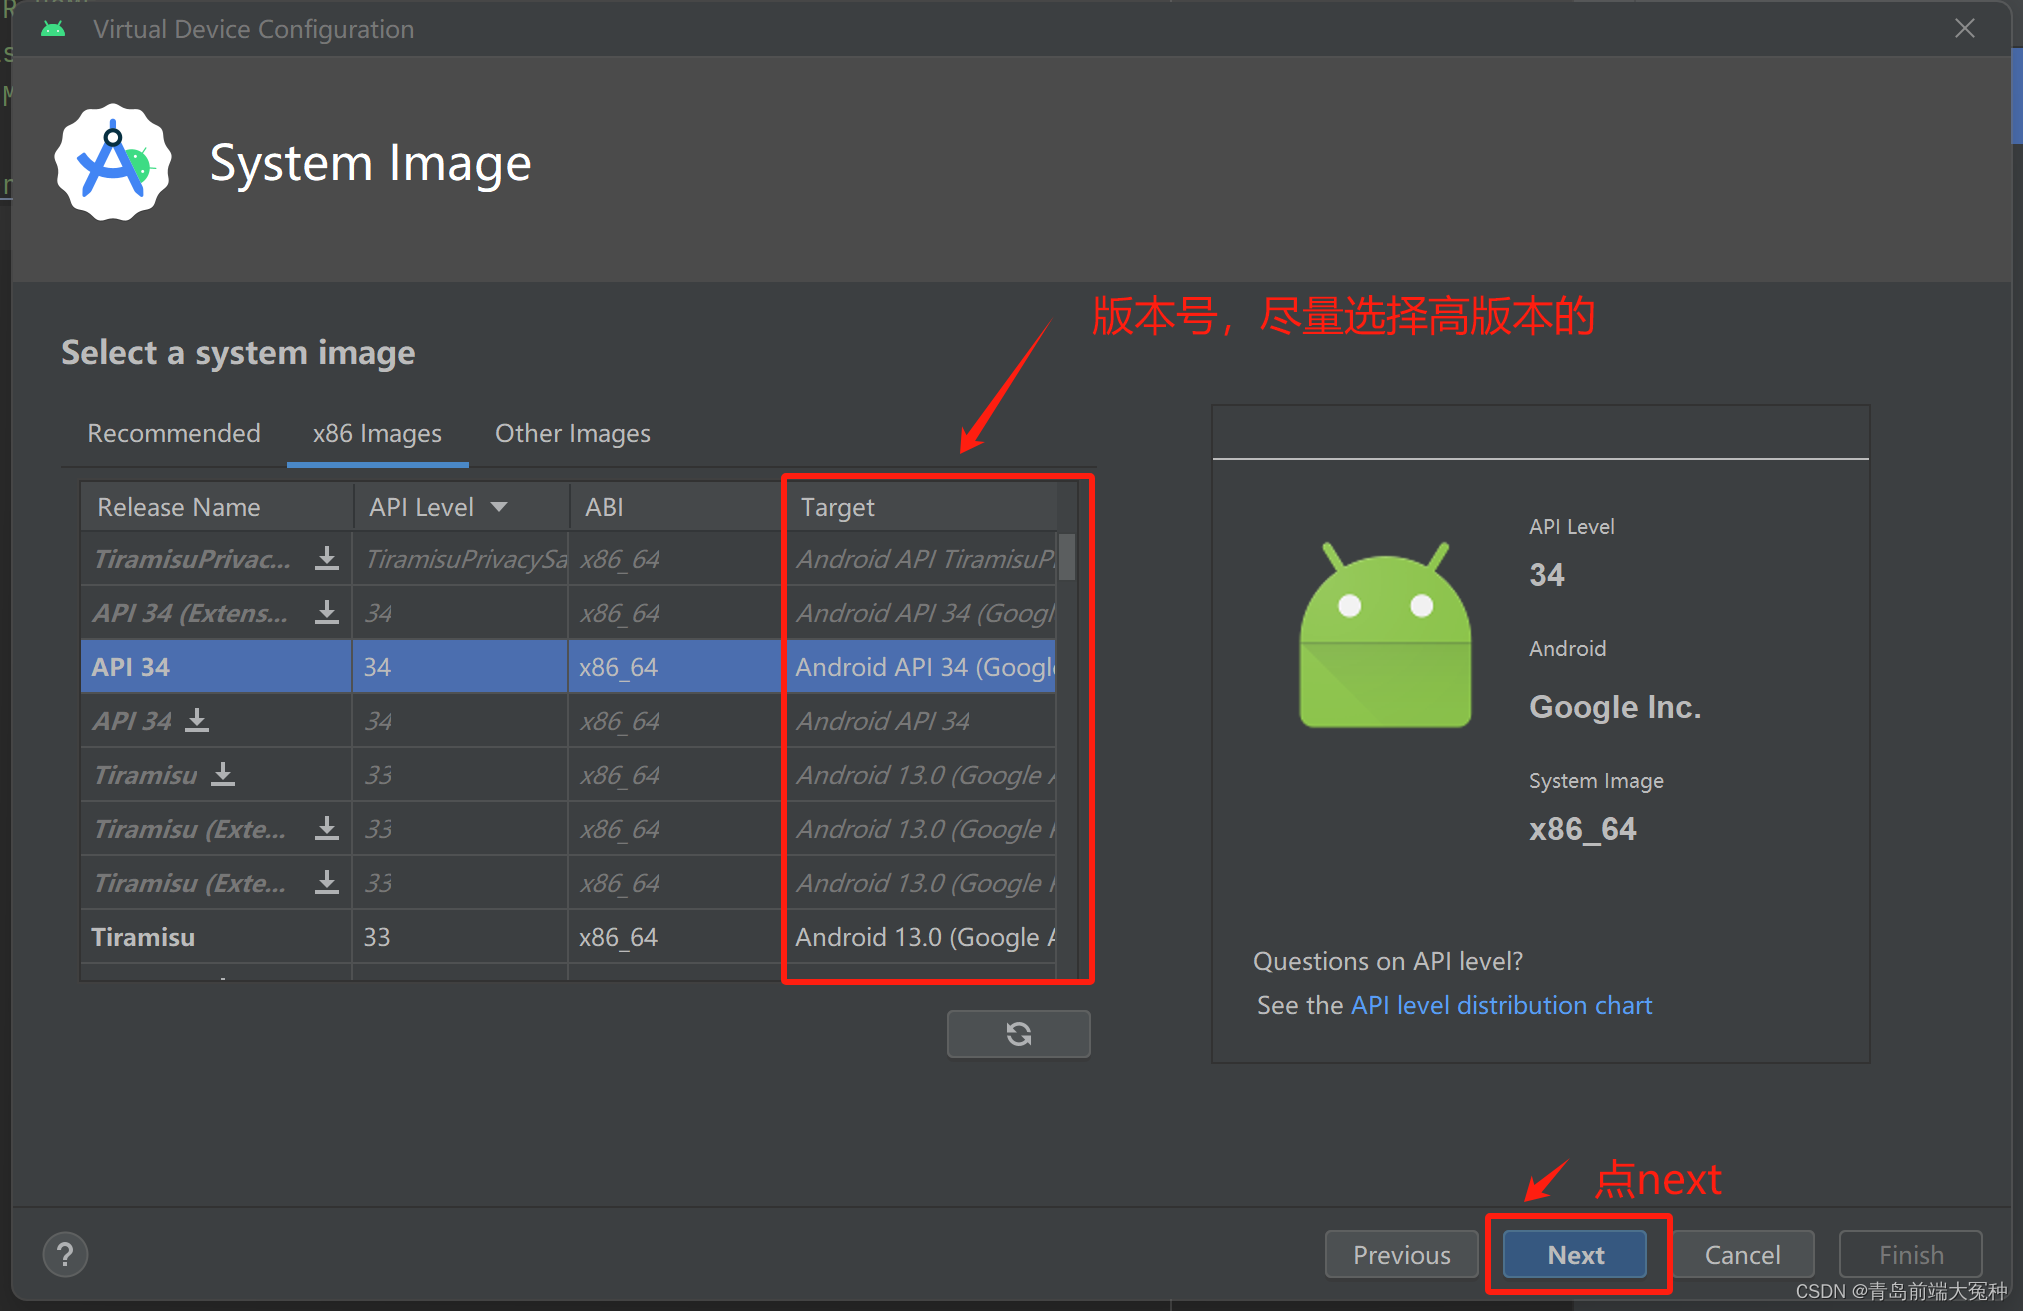This screenshot has height=1311, width=2023.
Task: Click download icon next to italic API 34
Action: click(197, 720)
